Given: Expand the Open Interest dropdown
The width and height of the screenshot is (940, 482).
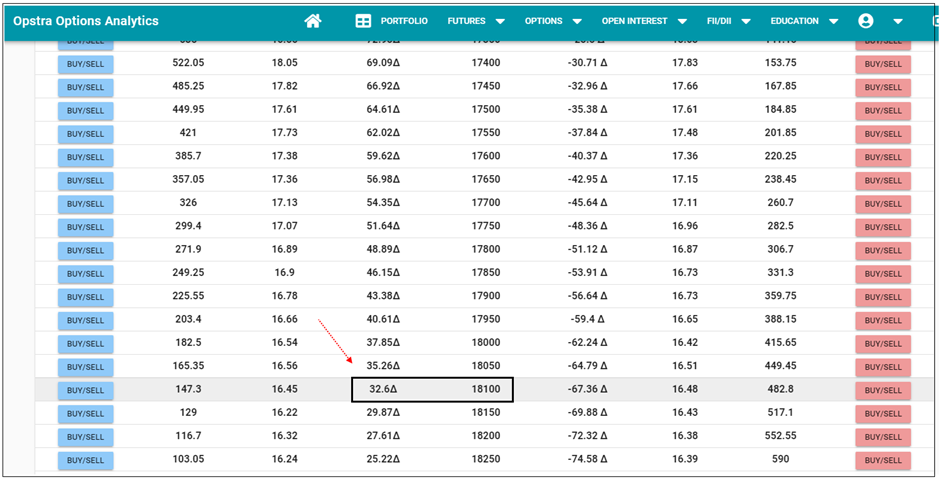Looking at the screenshot, I should tap(644, 21).
